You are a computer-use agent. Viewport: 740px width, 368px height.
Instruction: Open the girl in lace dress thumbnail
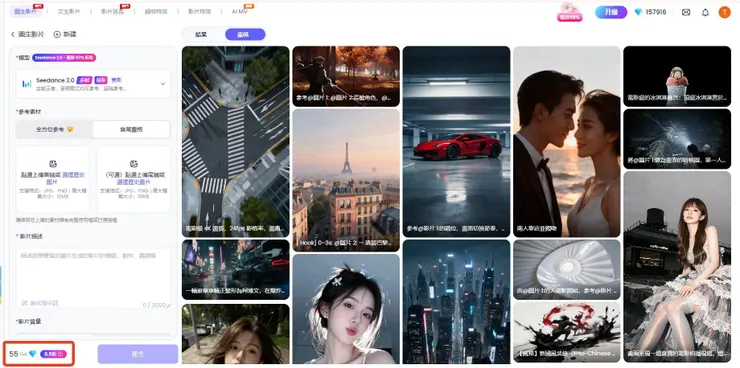[677, 267]
